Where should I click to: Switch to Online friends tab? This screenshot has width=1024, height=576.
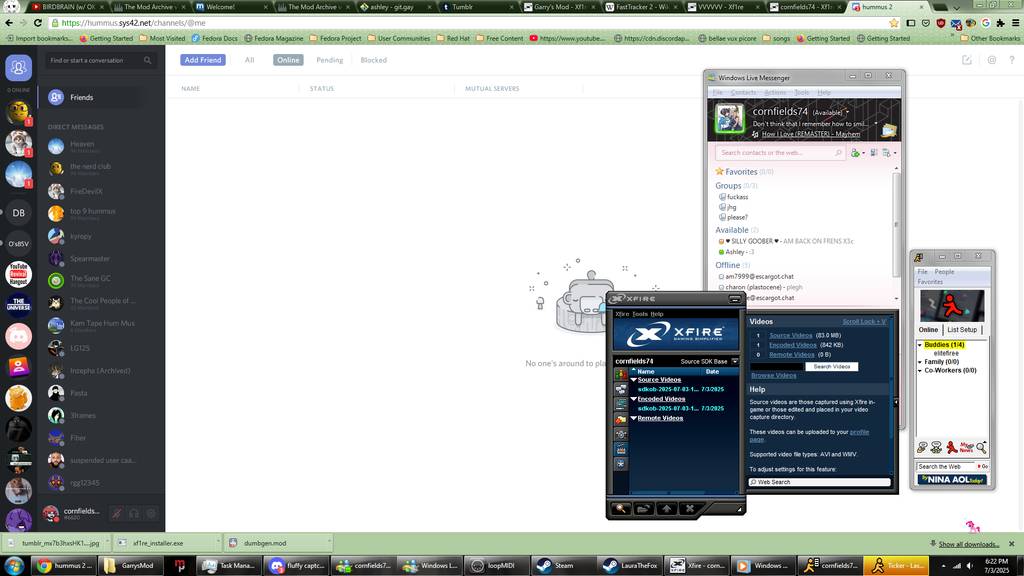tap(288, 60)
